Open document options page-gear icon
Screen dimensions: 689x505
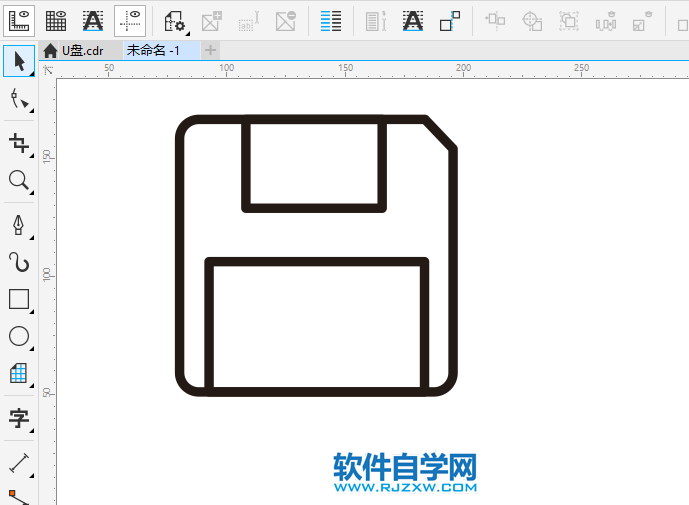(174, 21)
